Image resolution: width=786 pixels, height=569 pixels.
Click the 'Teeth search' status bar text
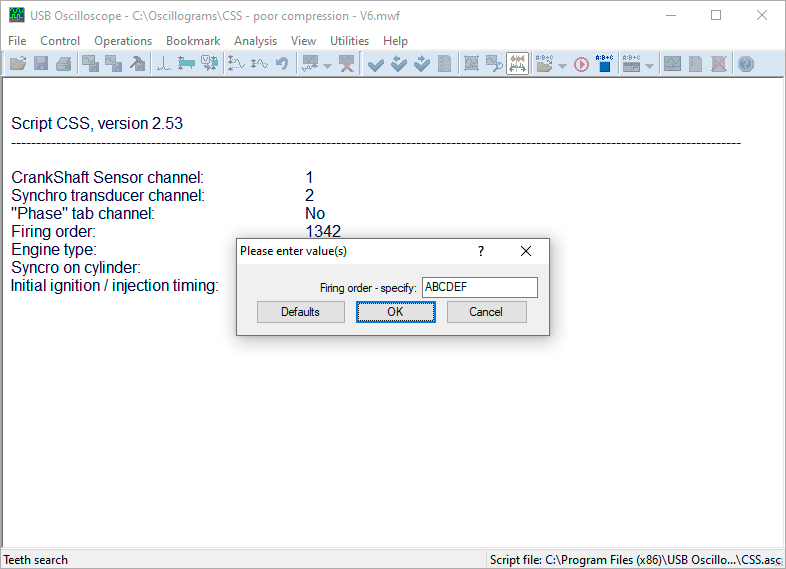[36, 560]
